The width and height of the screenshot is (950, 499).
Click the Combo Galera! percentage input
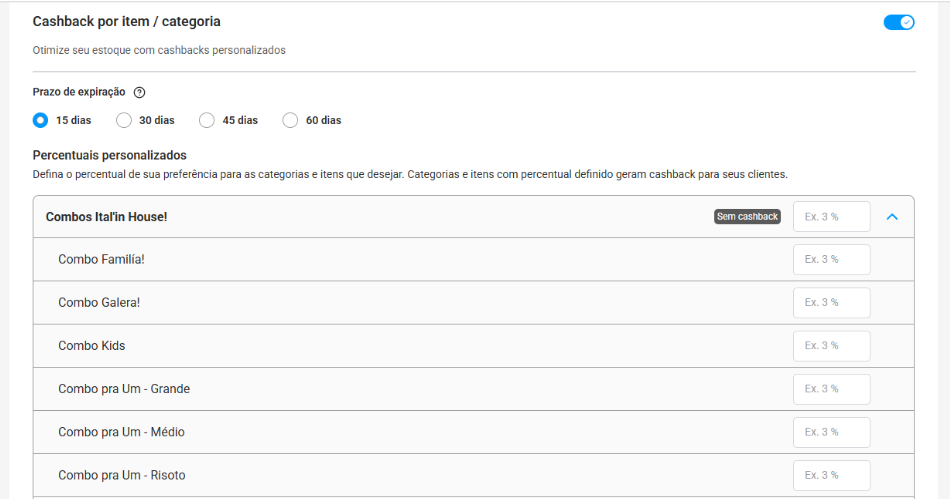[x=831, y=303]
